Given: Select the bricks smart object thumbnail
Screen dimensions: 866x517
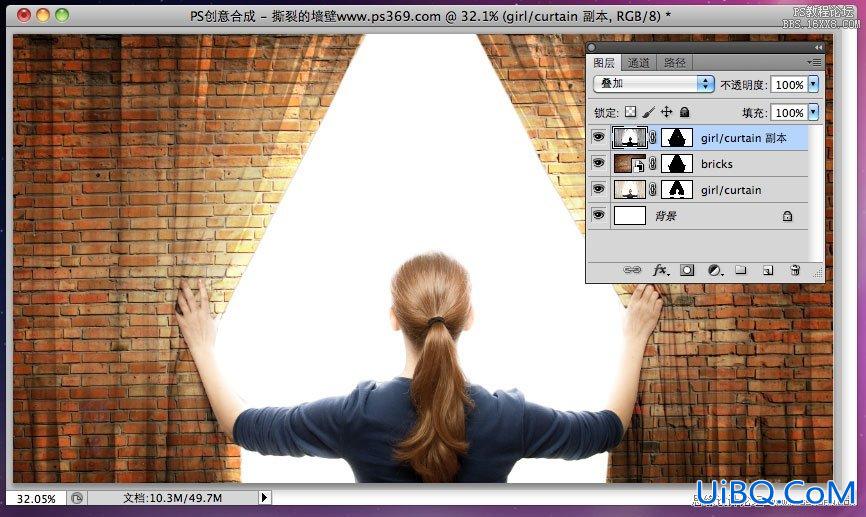Looking at the screenshot, I should click(x=630, y=163).
